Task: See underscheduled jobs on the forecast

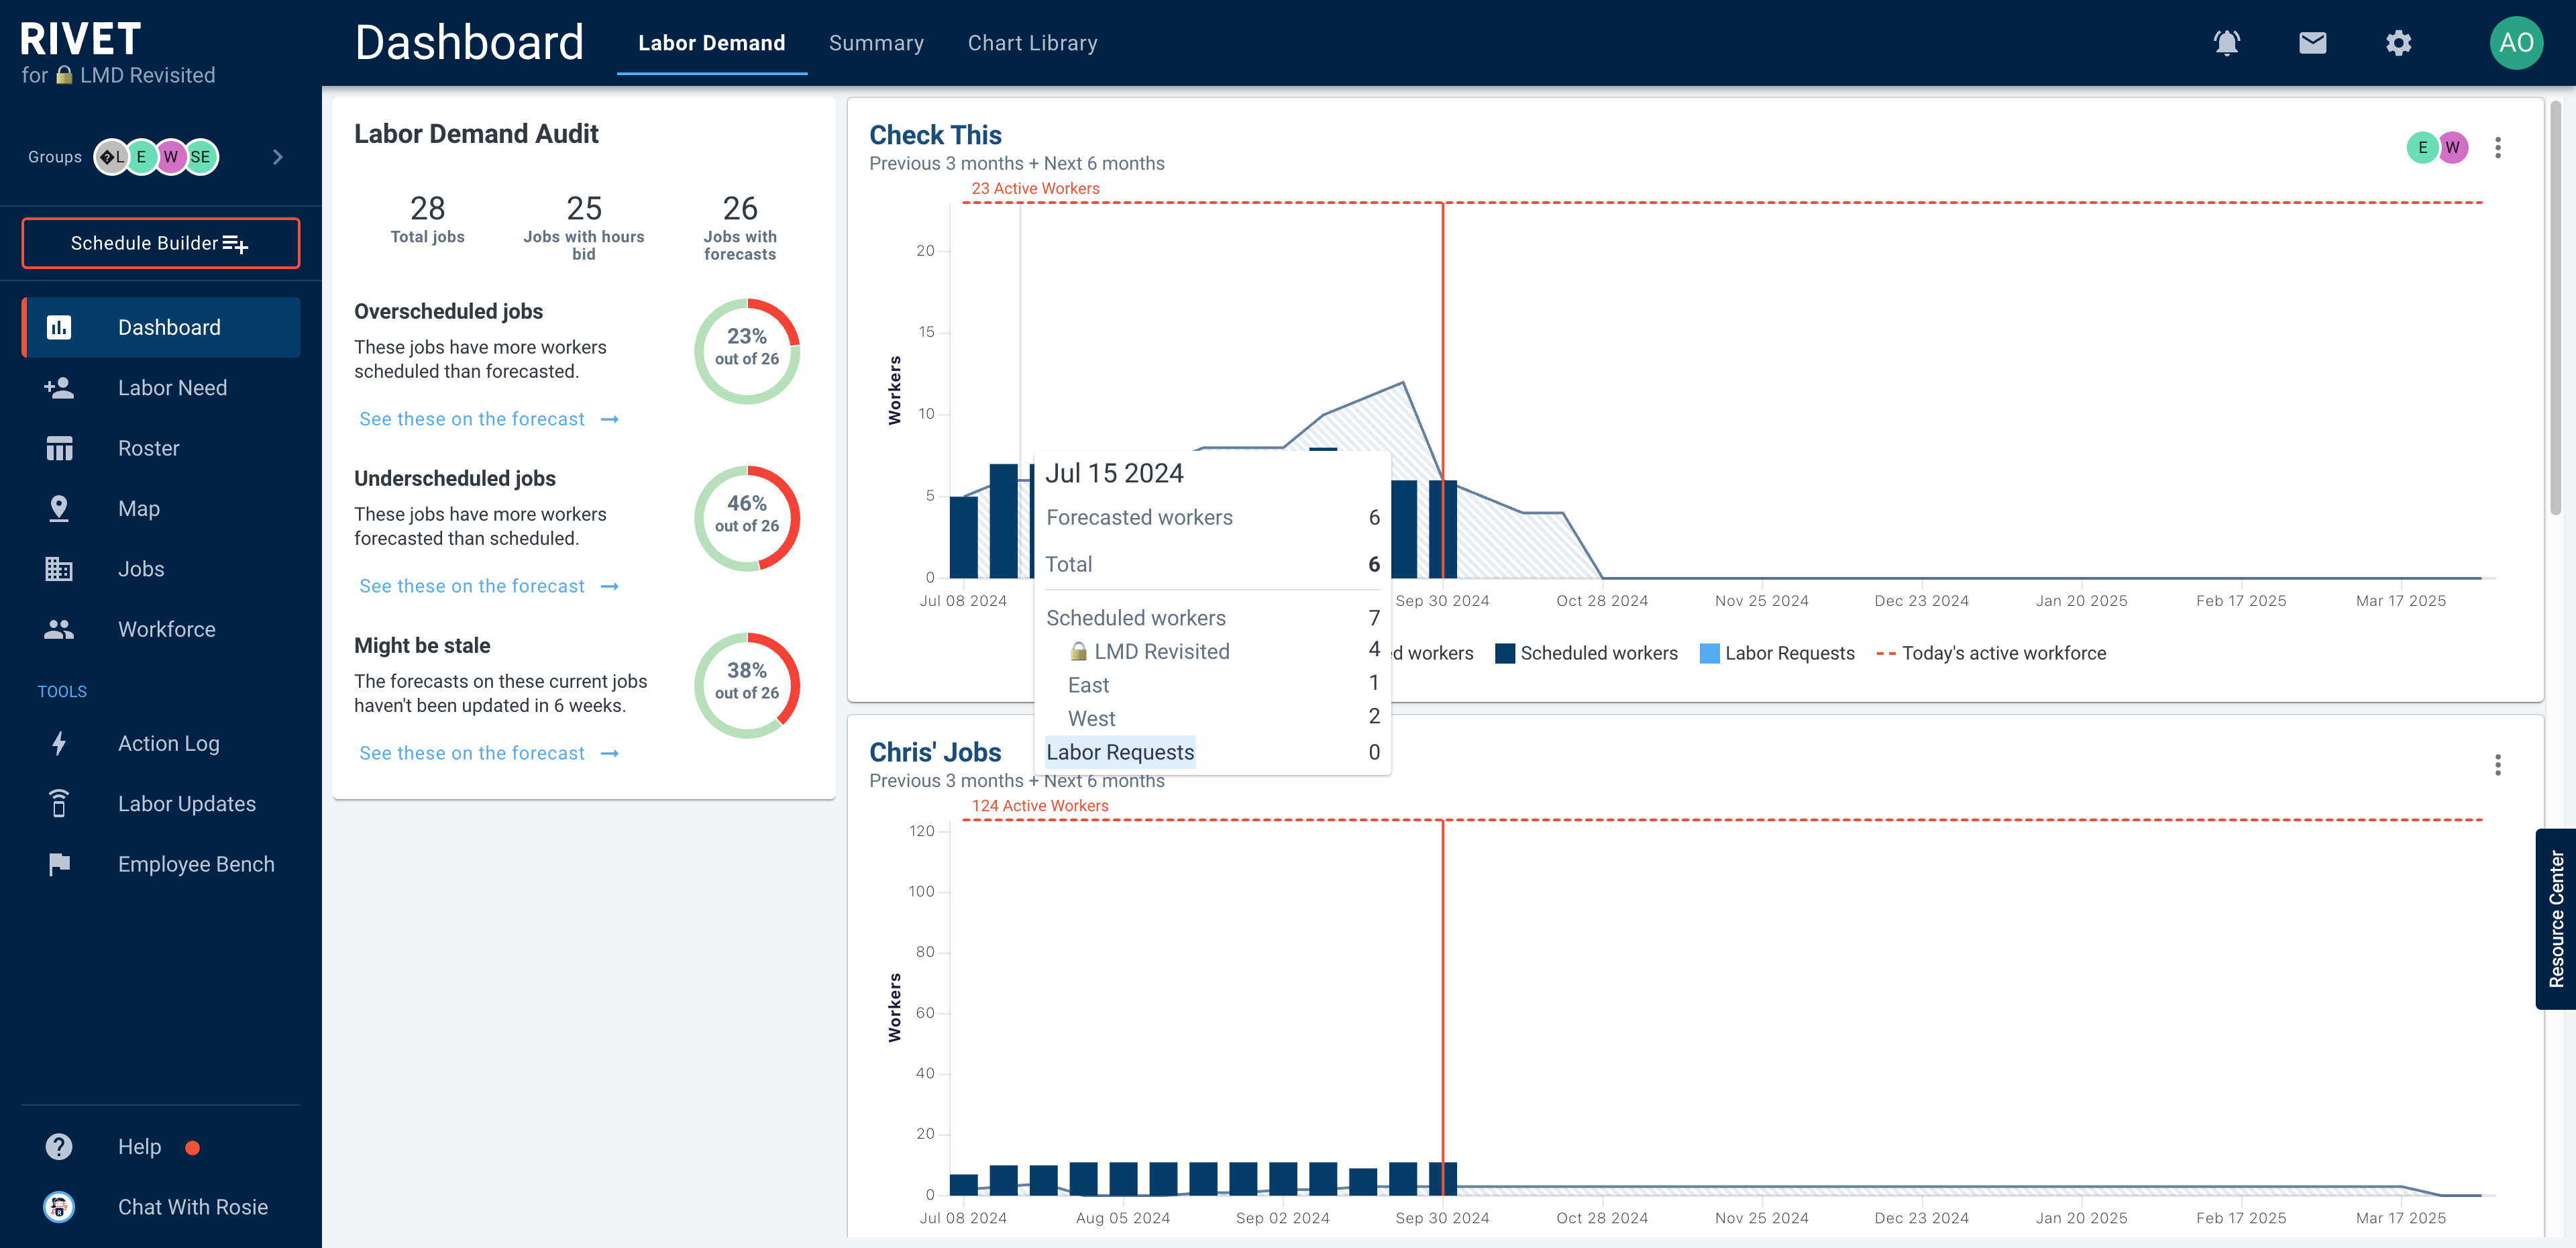Action: point(489,586)
